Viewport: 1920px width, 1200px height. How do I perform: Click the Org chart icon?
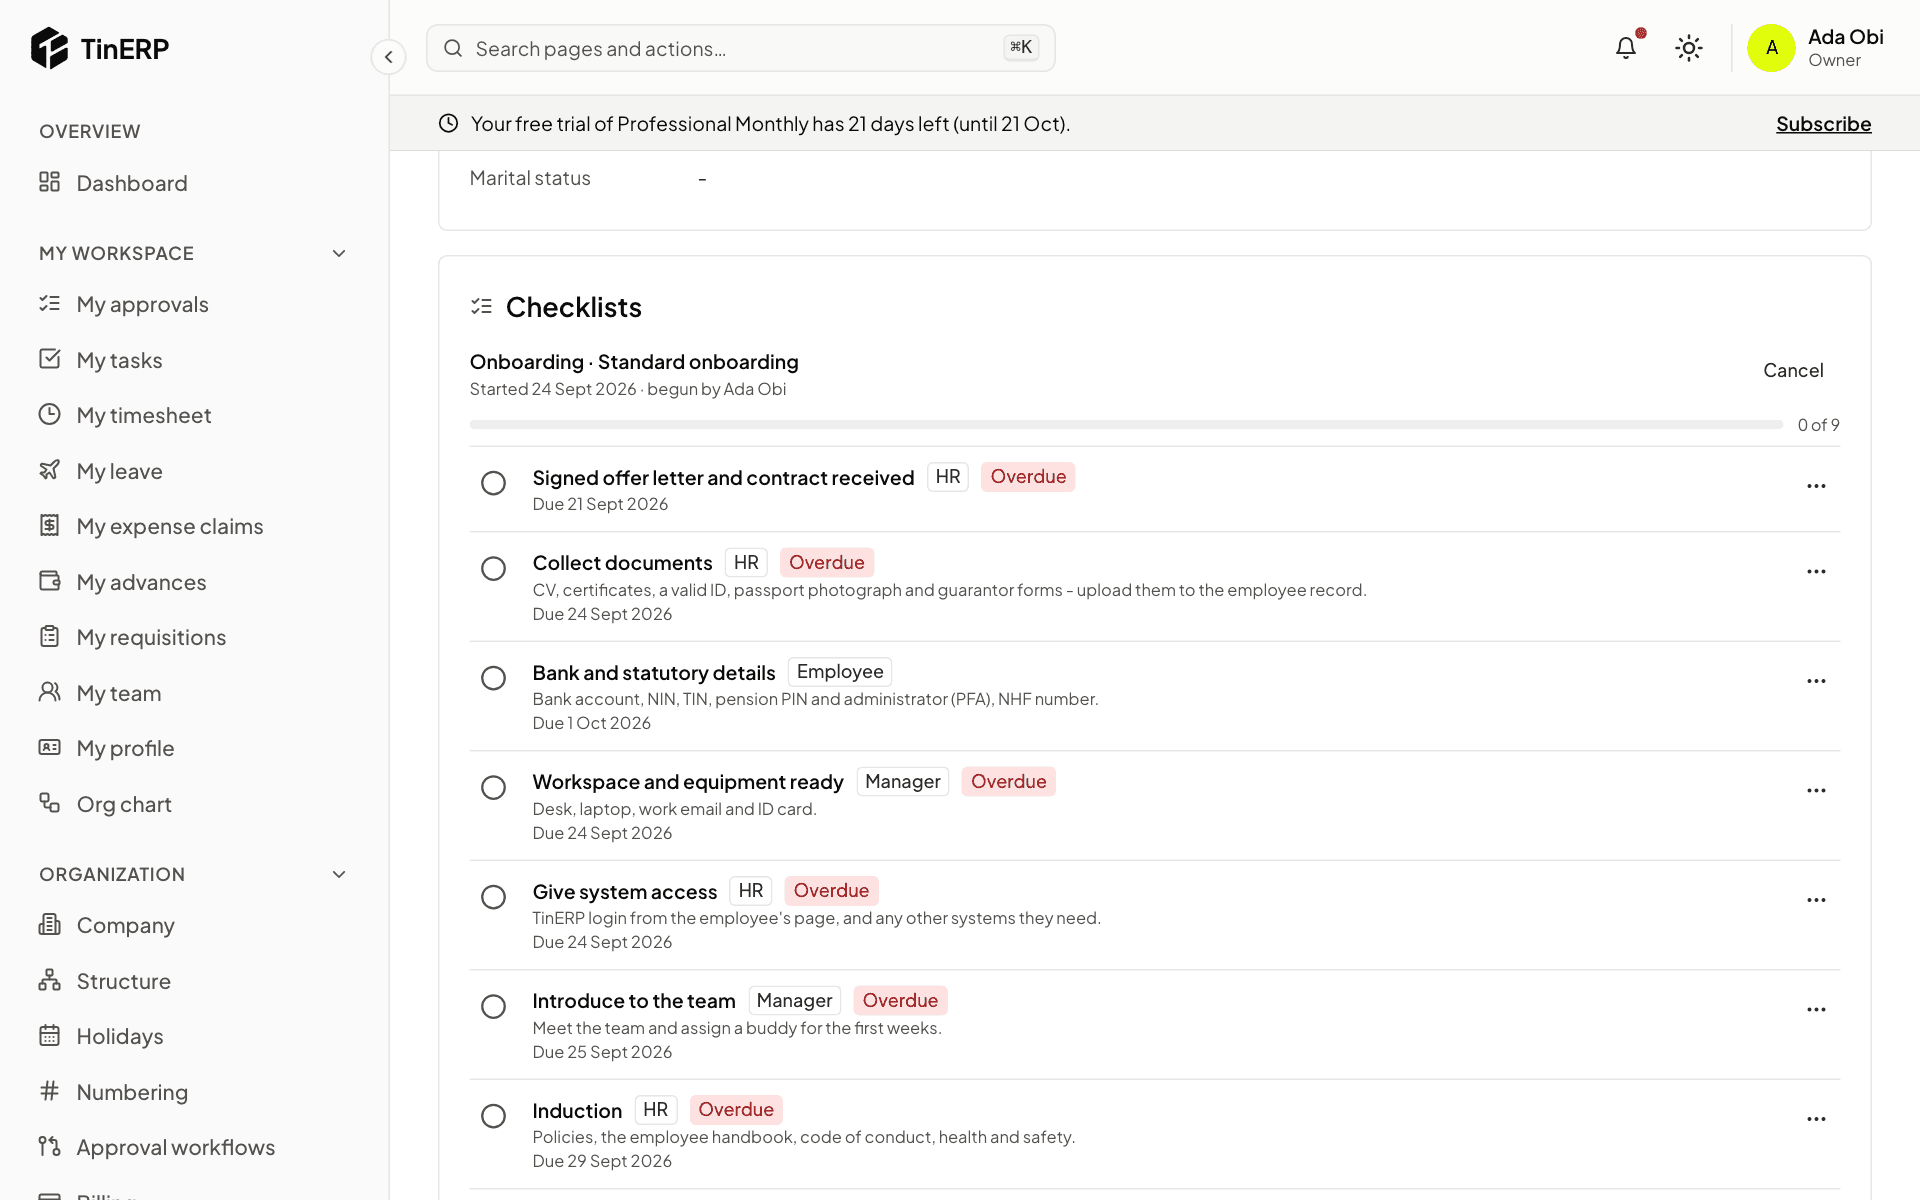[49, 803]
